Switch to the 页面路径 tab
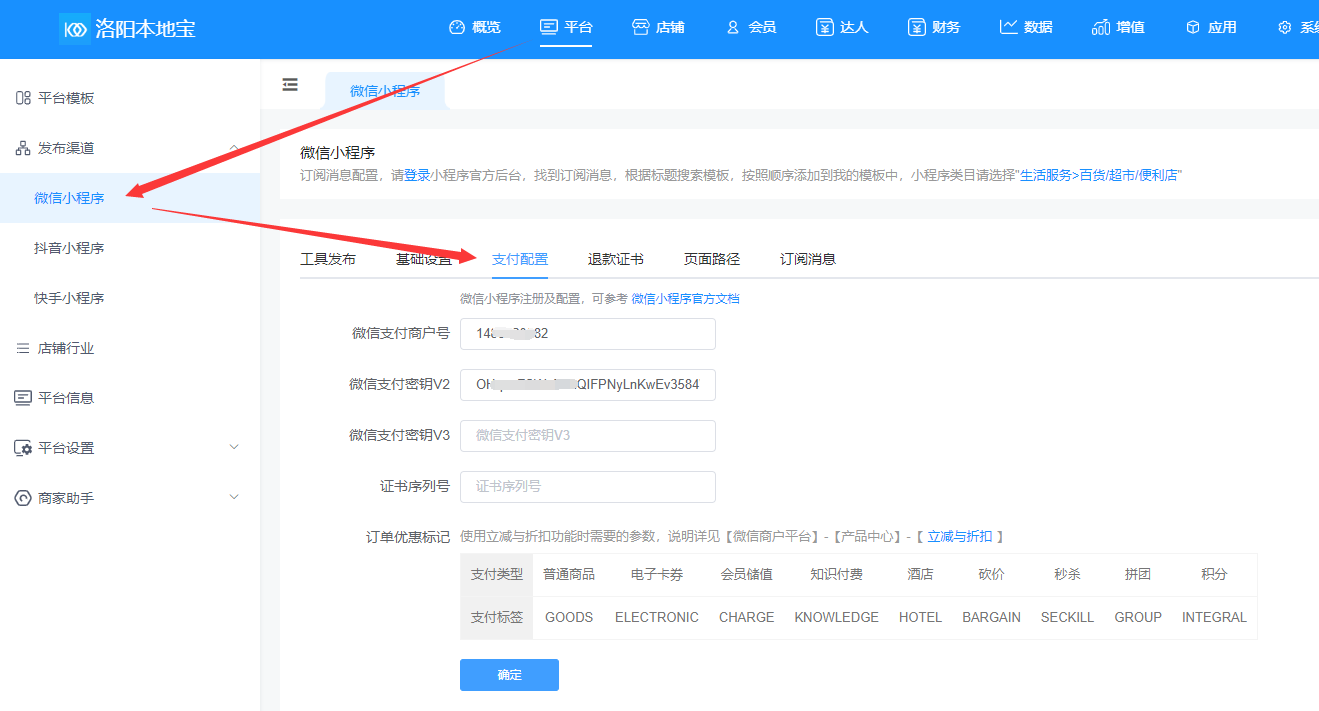1319x711 pixels. coord(712,259)
